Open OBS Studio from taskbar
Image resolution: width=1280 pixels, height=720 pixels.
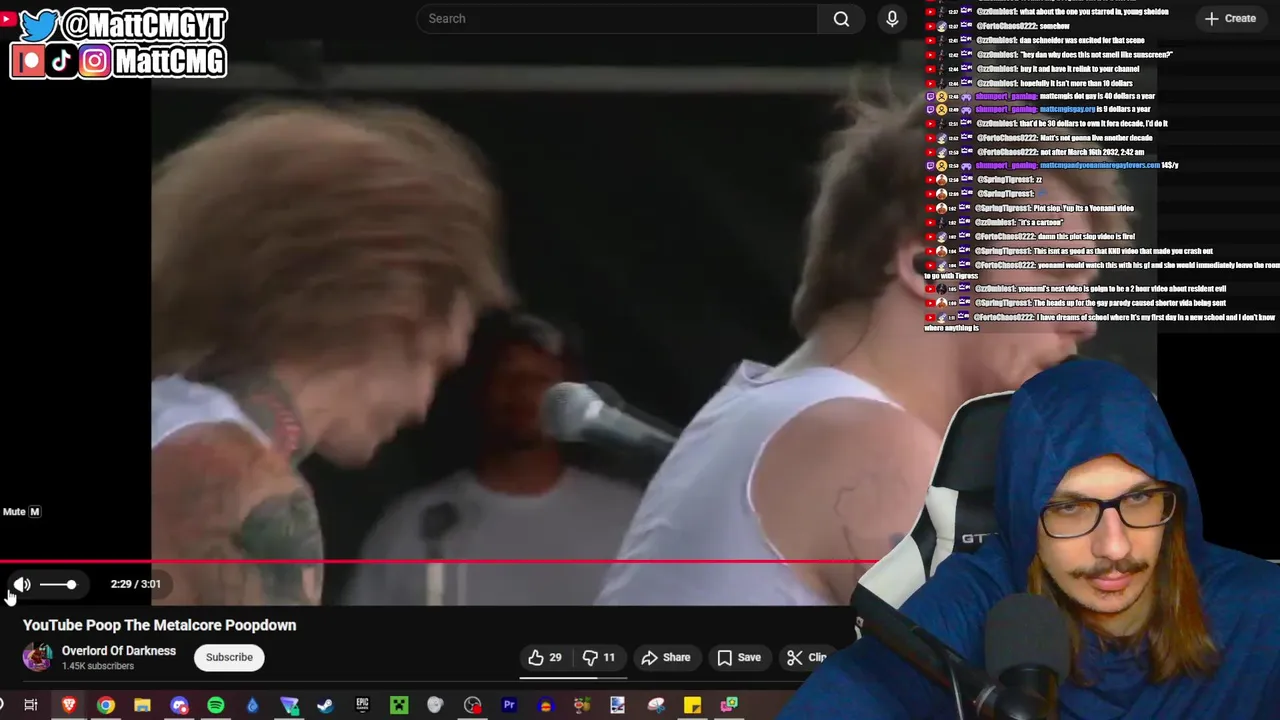[472, 705]
